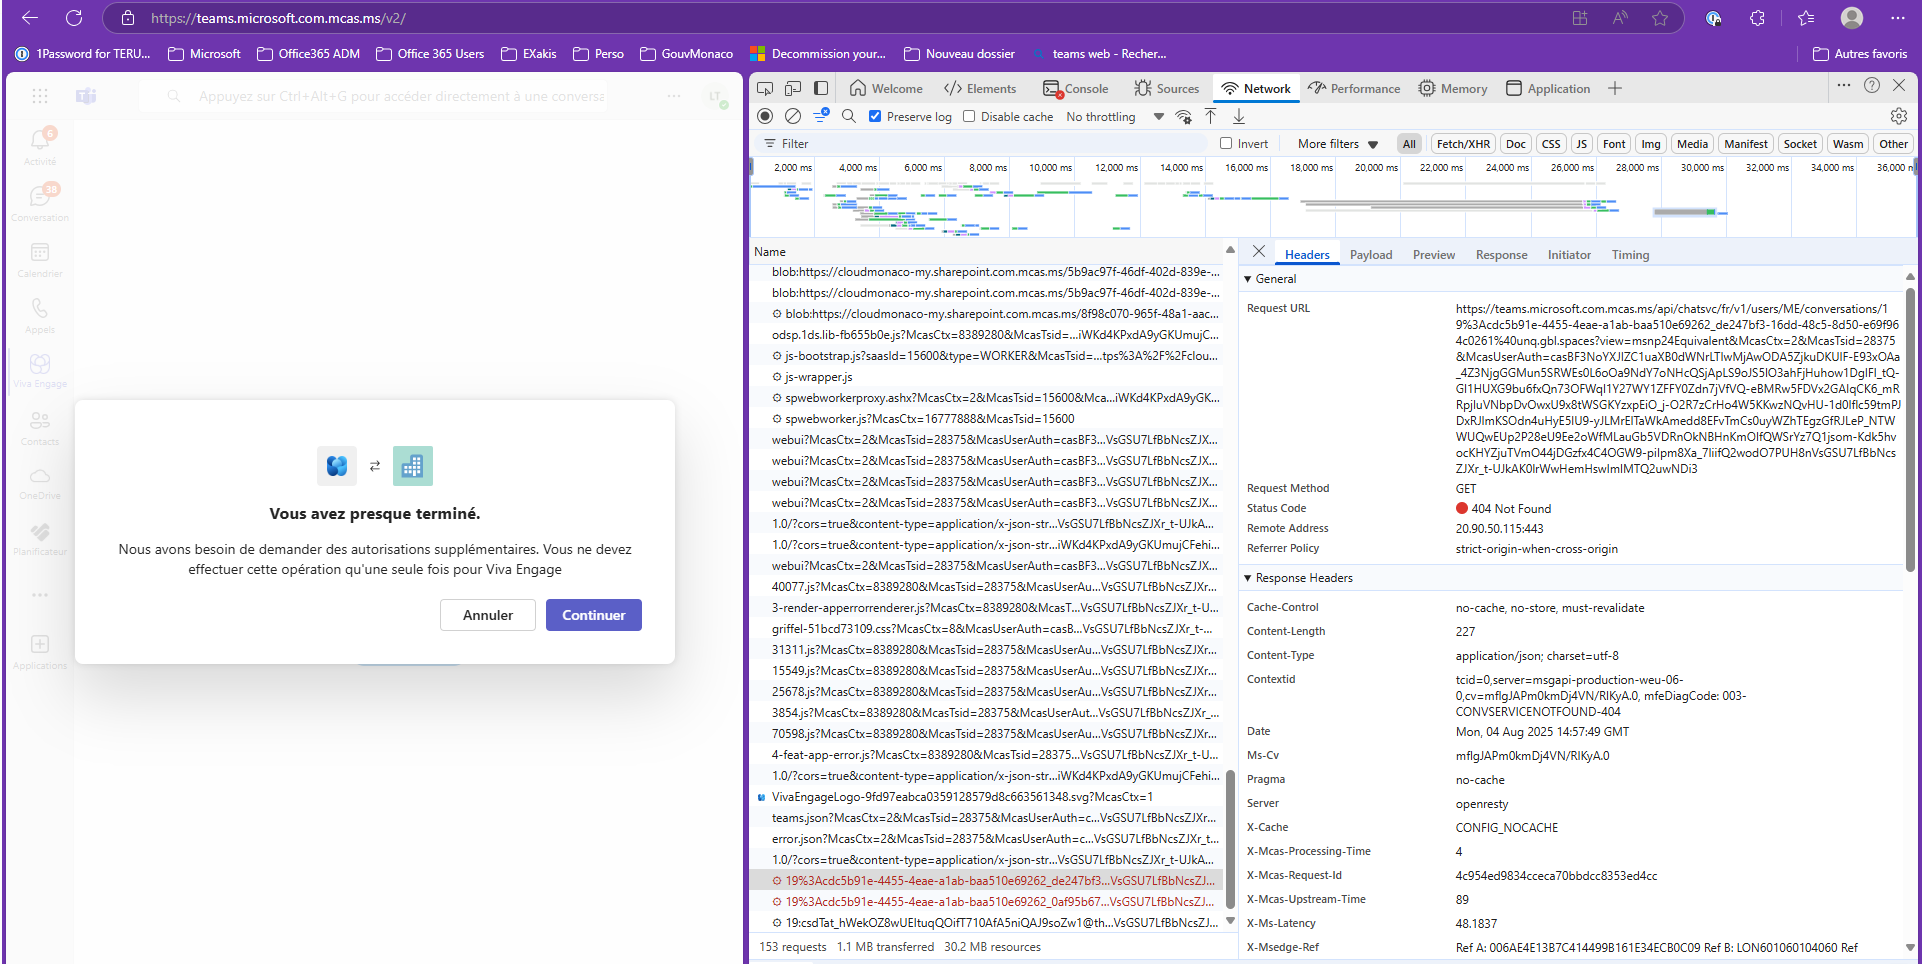Expand the More filters dropdown
The width and height of the screenshot is (1922, 964).
pyautogui.click(x=1337, y=143)
